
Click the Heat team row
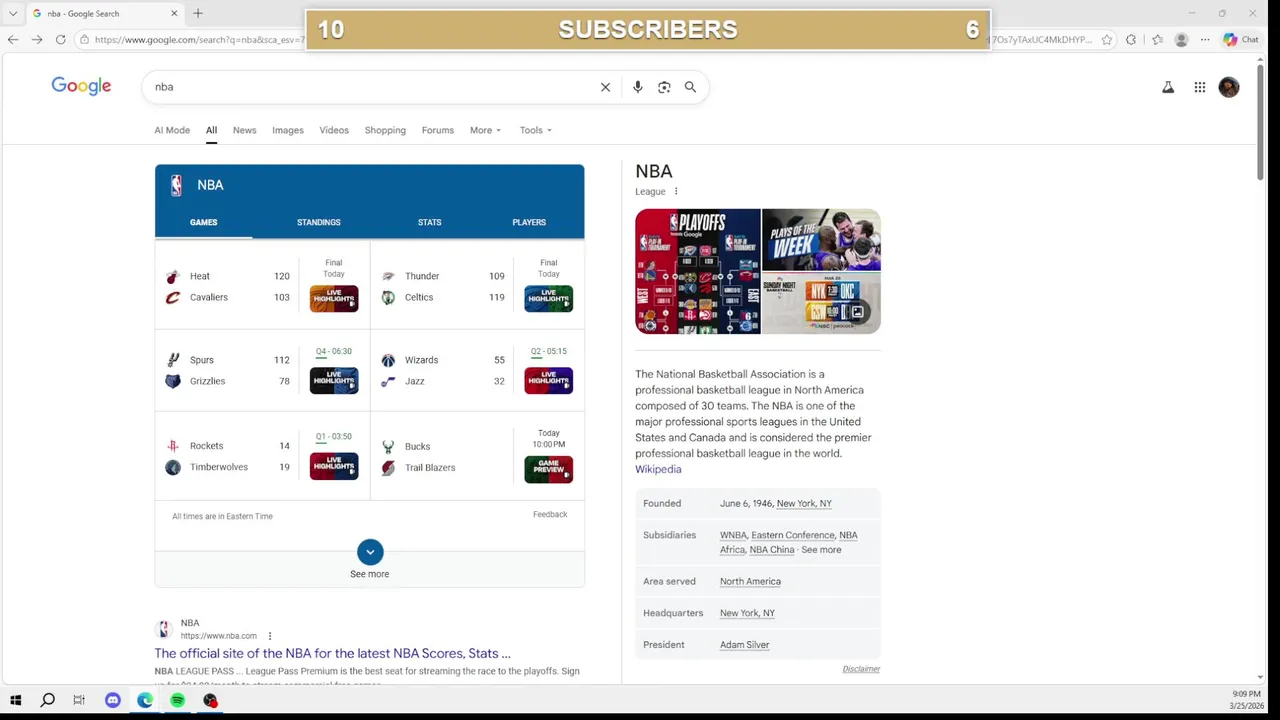pos(228,276)
